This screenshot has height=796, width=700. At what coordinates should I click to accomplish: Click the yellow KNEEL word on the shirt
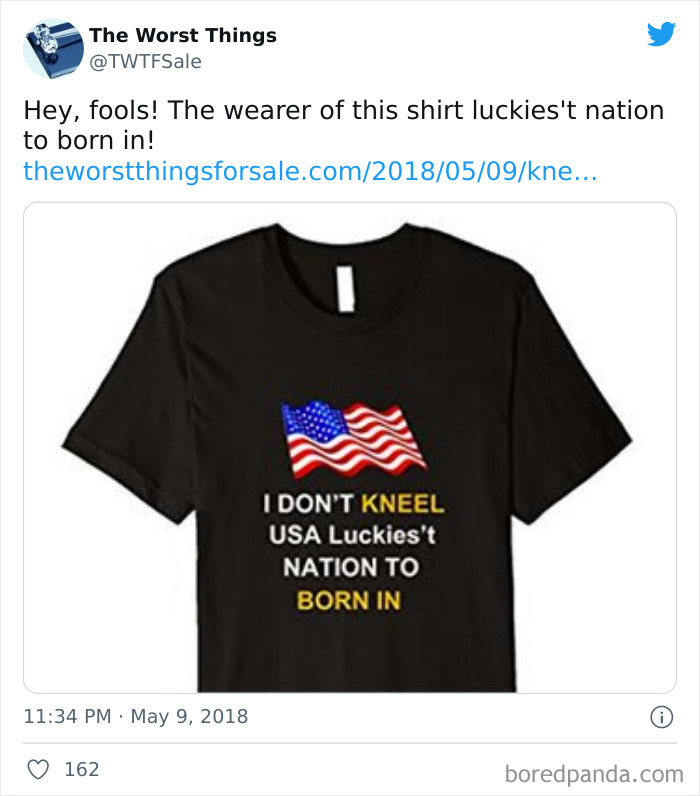403,504
